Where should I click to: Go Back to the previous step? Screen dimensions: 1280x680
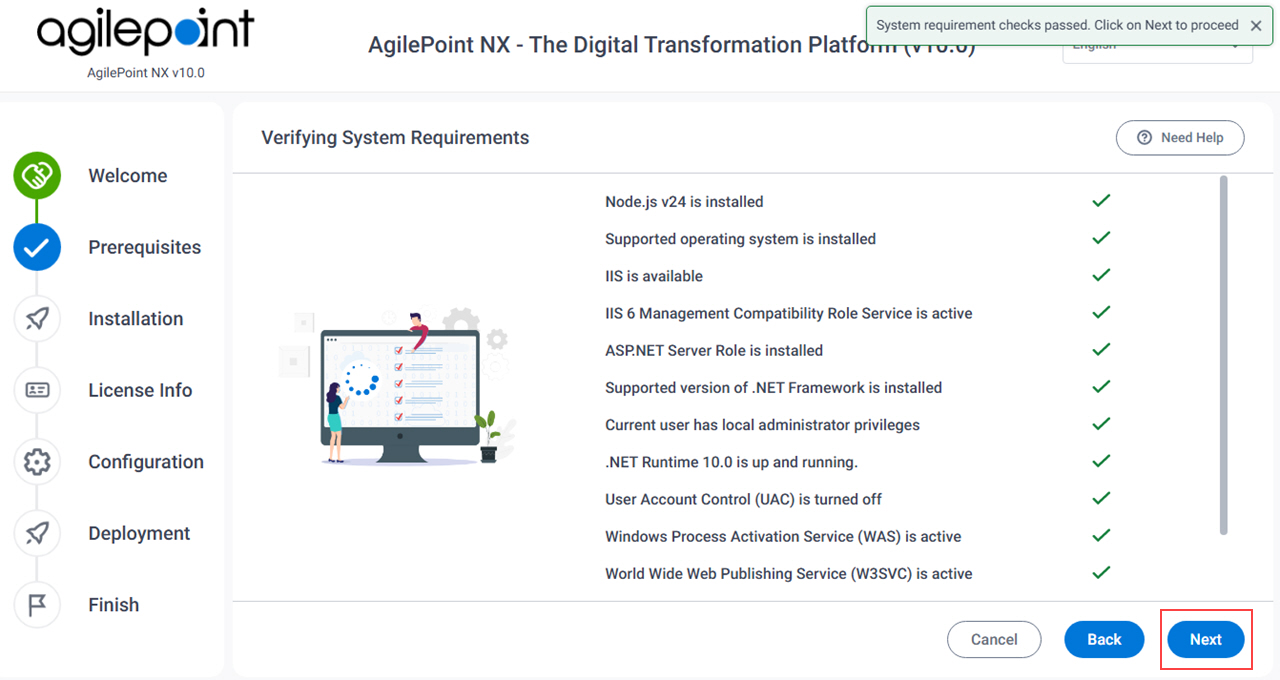(x=1104, y=639)
